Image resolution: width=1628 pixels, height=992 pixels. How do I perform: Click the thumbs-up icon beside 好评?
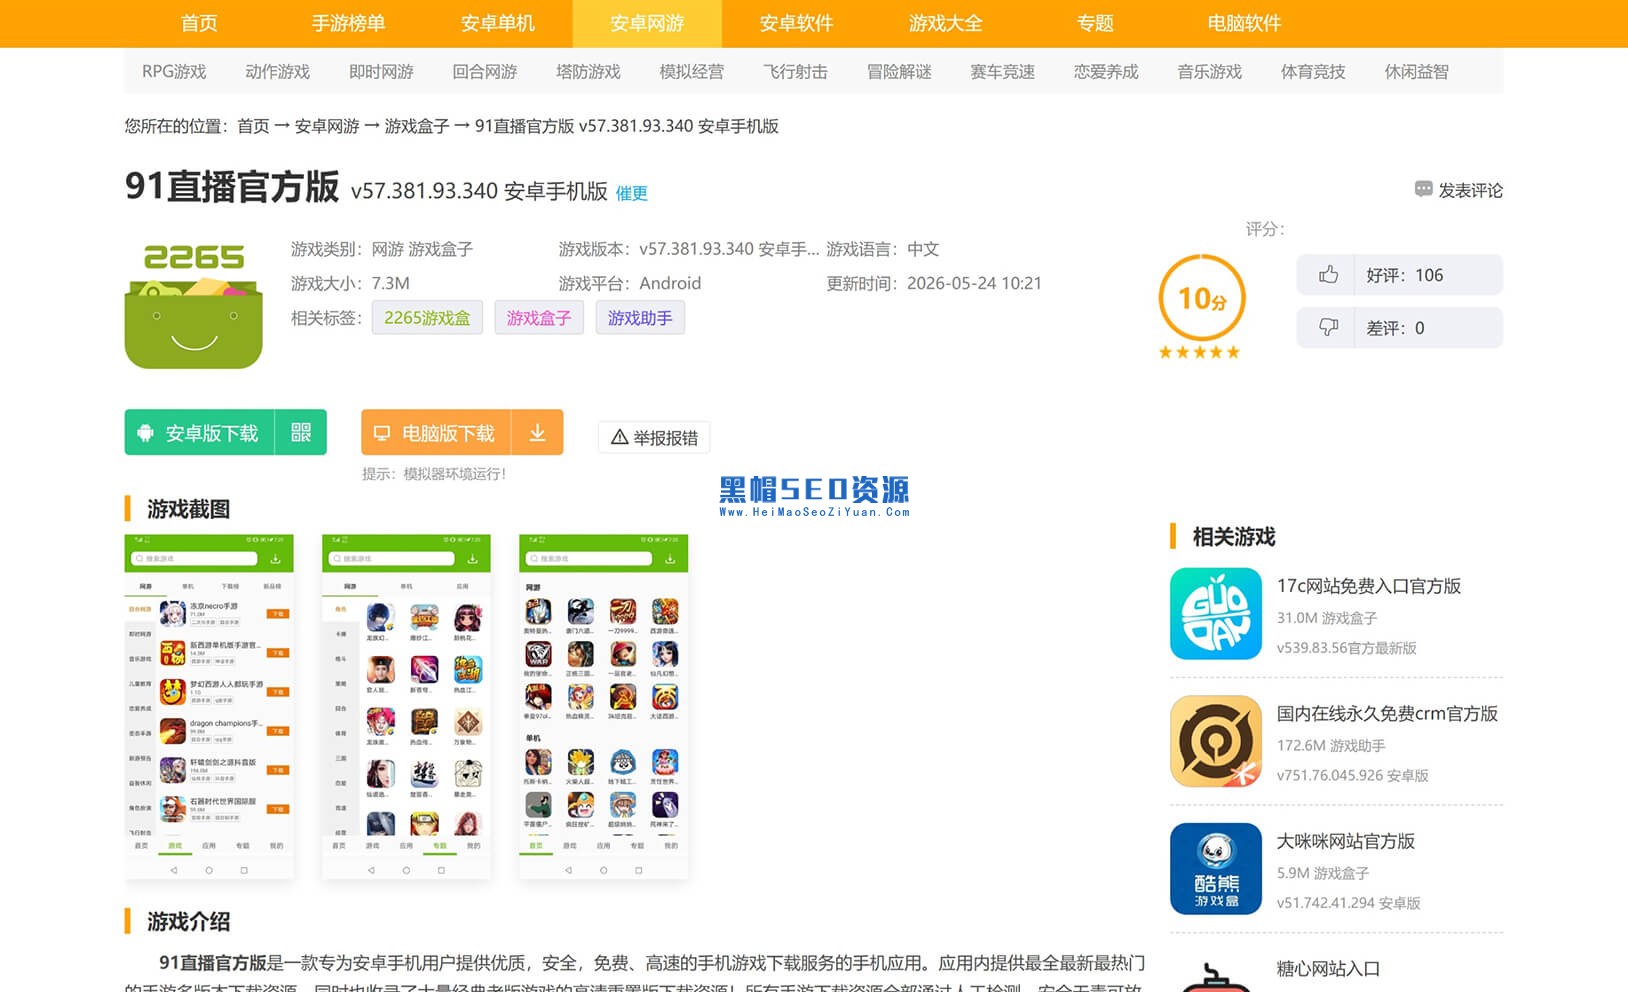1328,275
